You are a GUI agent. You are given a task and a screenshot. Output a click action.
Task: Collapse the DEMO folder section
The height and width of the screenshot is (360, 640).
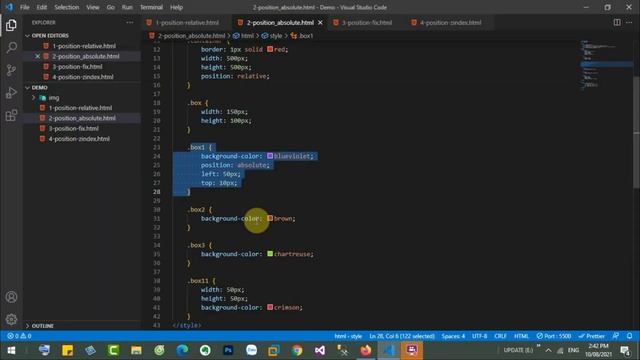(x=39, y=87)
